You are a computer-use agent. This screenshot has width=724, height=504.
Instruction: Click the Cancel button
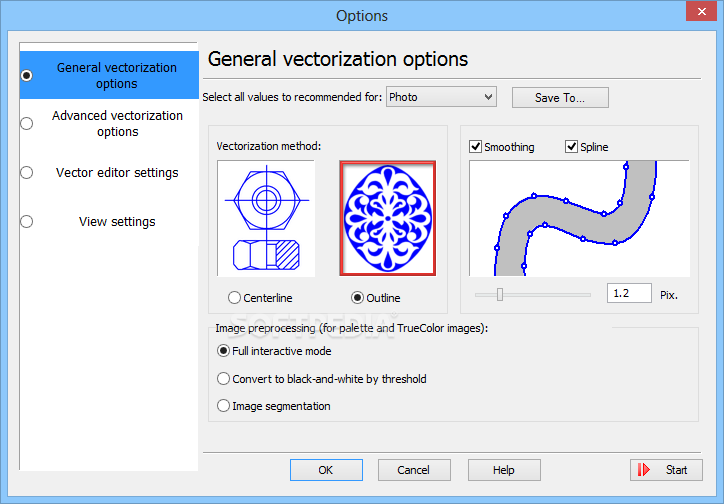(x=414, y=470)
